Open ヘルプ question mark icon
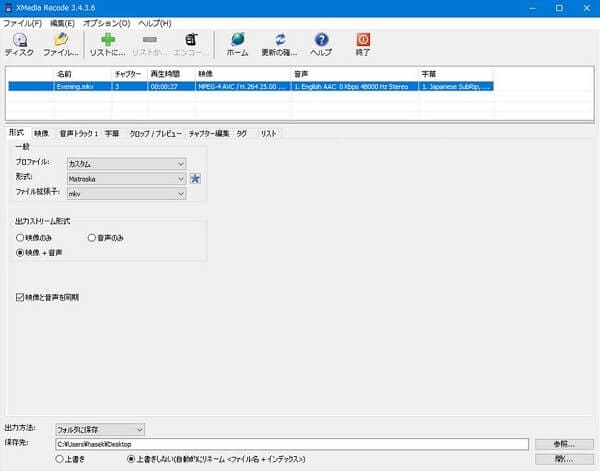 pos(321,45)
